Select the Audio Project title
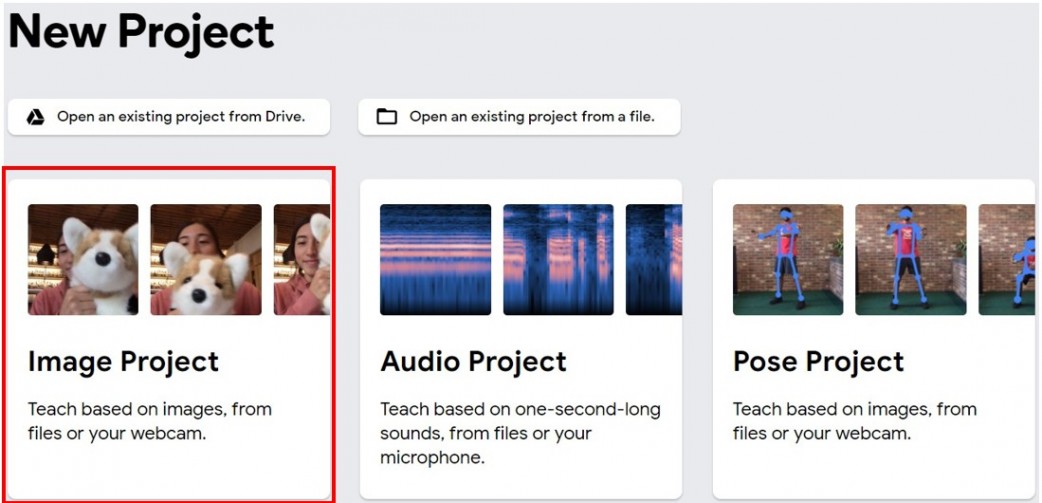This screenshot has width=1042, height=503. pos(473,361)
